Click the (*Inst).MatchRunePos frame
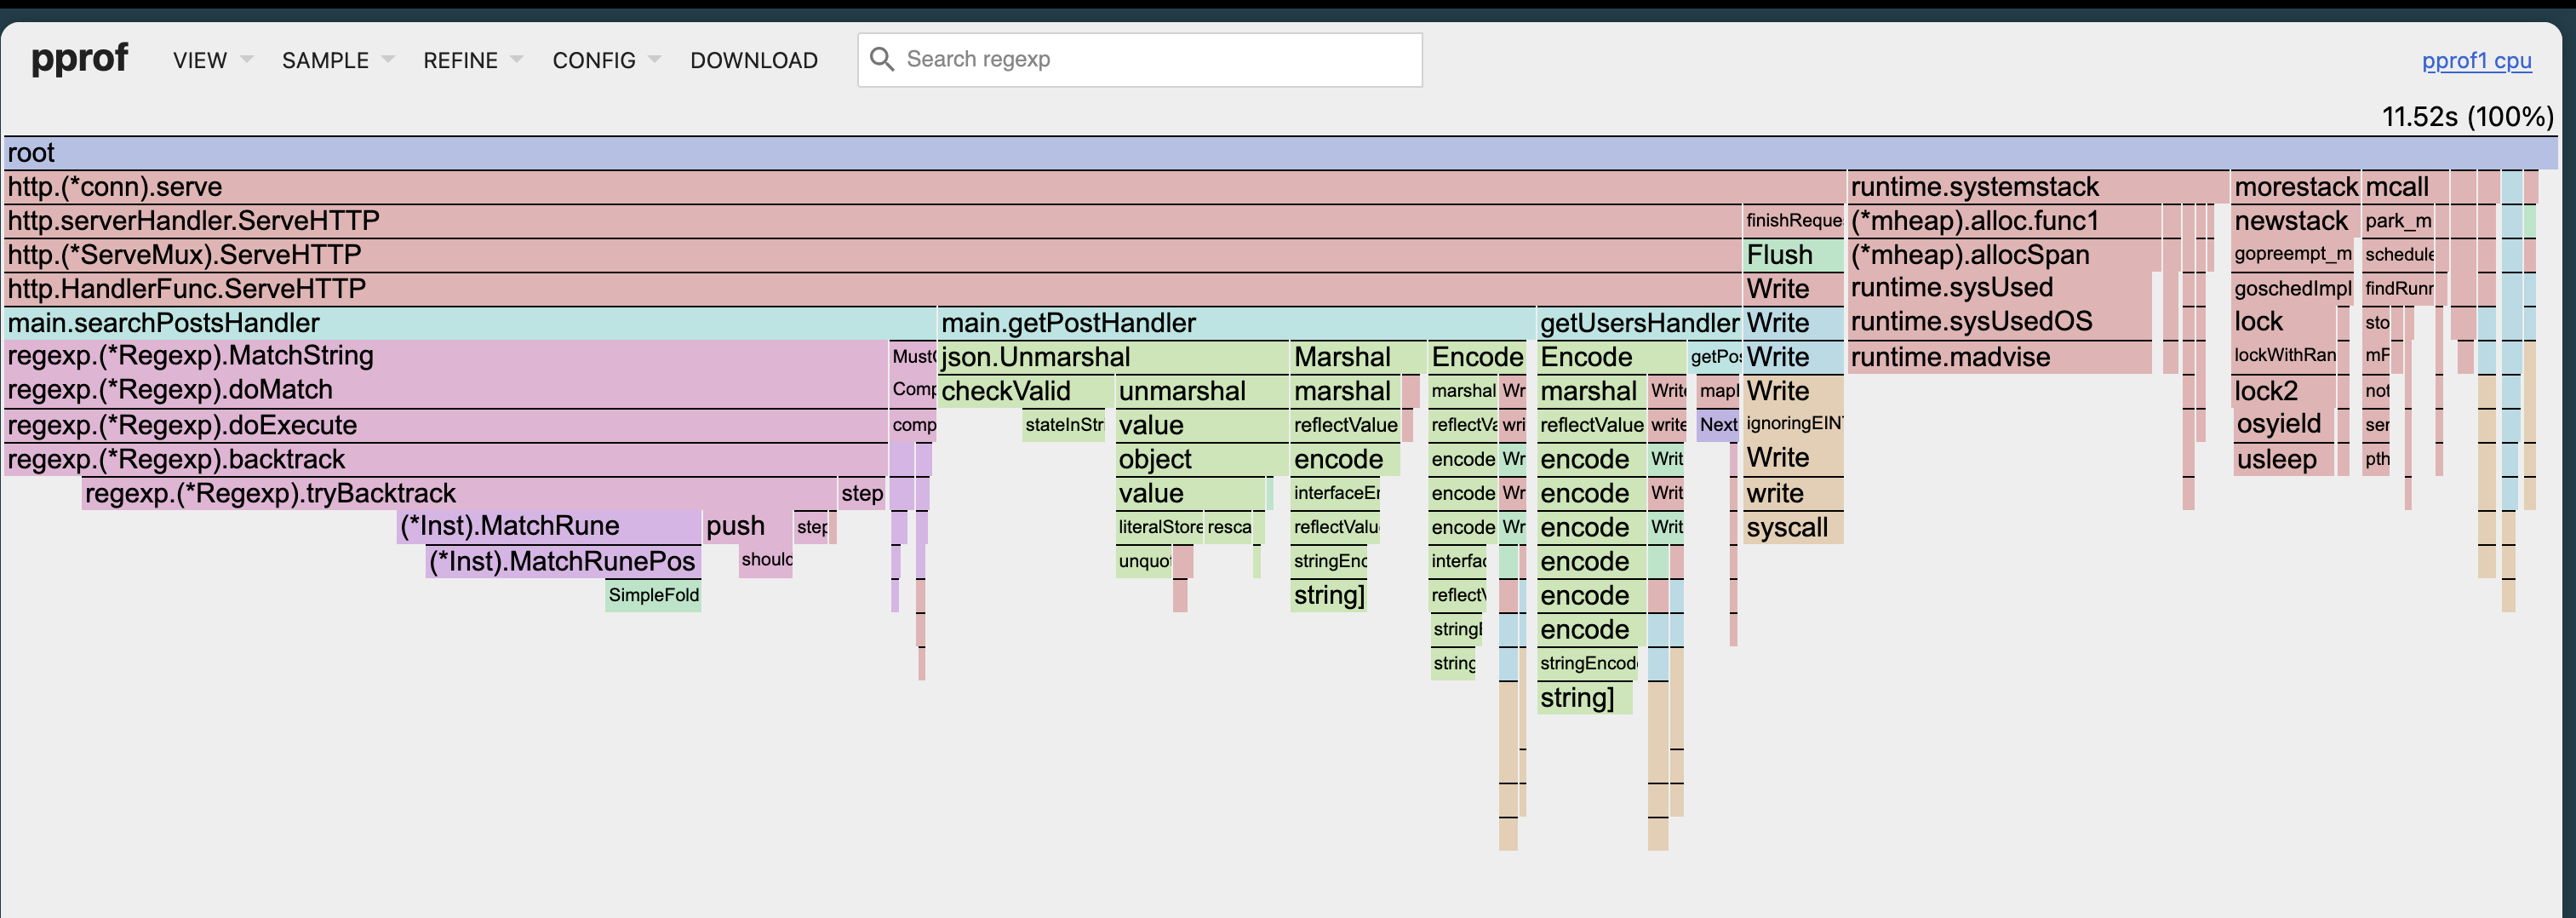 tap(562, 561)
